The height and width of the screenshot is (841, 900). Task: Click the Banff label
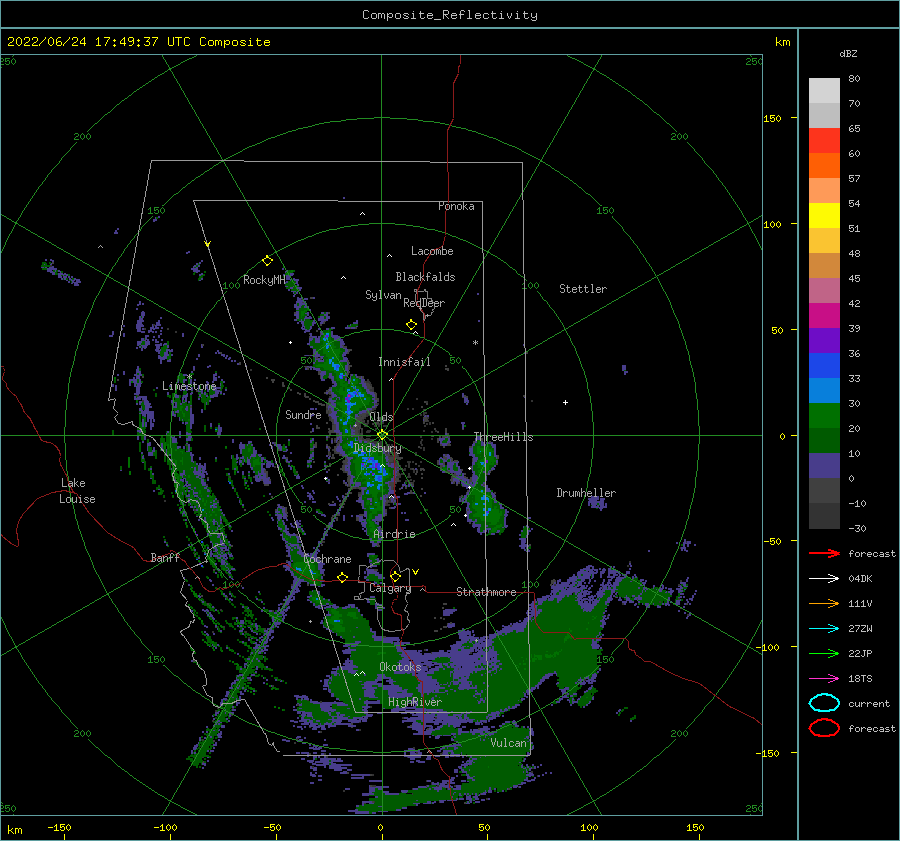click(165, 557)
